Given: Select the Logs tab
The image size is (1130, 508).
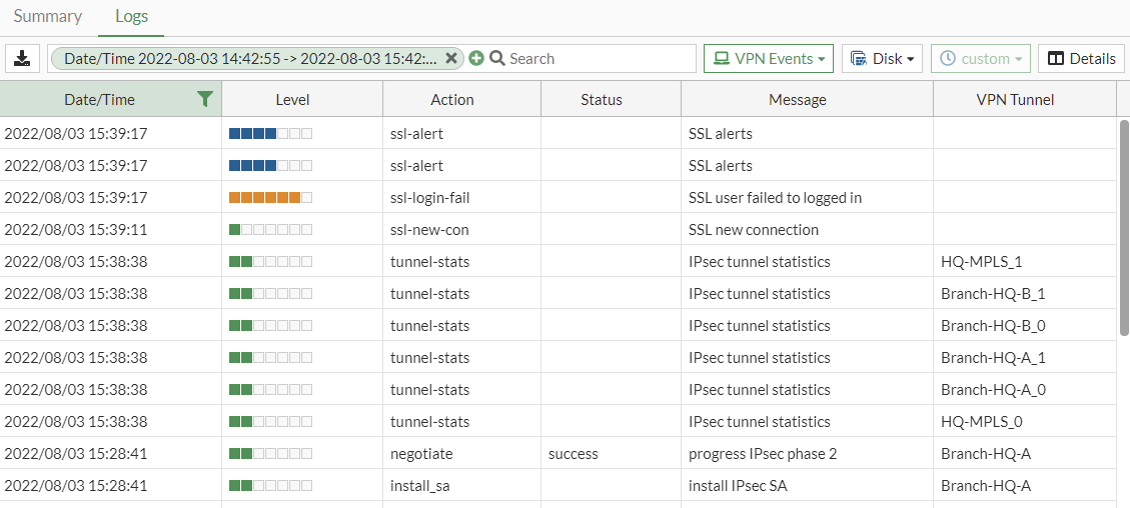Looking at the screenshot, I should (131, 16).
